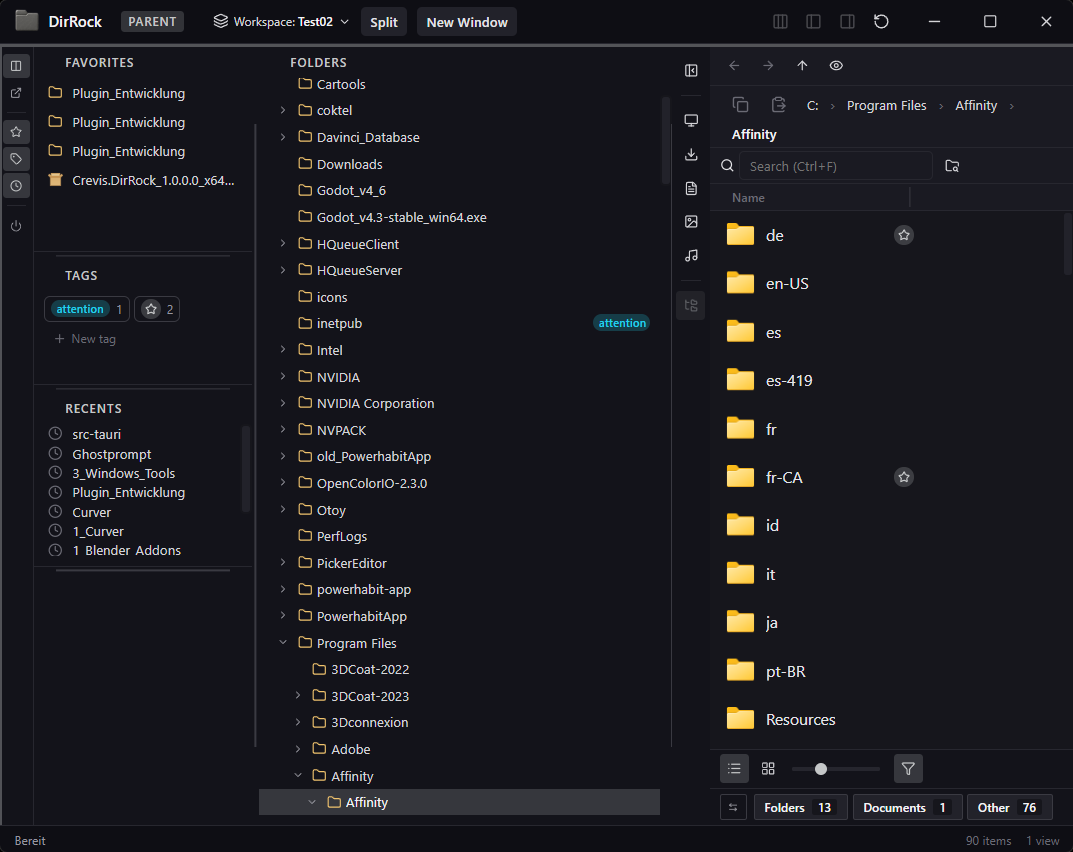Click the power icon in left sidebar
This screenshot has width=1073, height=852.
[16, 226]
